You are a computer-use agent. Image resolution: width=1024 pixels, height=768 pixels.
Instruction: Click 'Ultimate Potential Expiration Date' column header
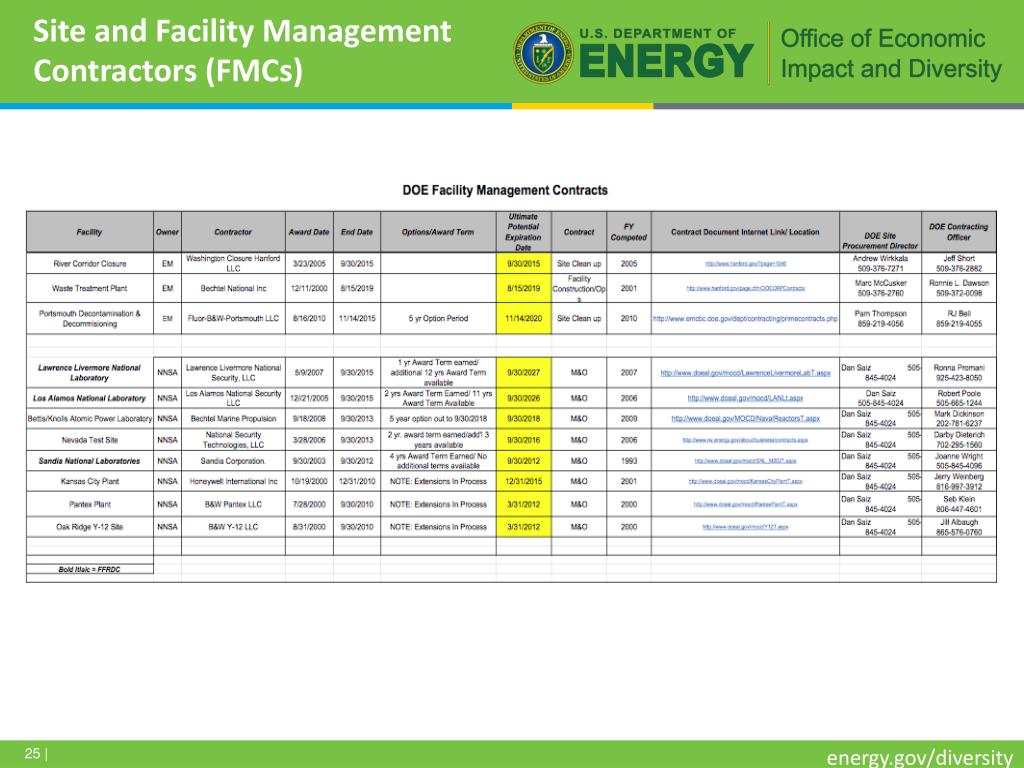pyautogui.click(x=523, y=232)
